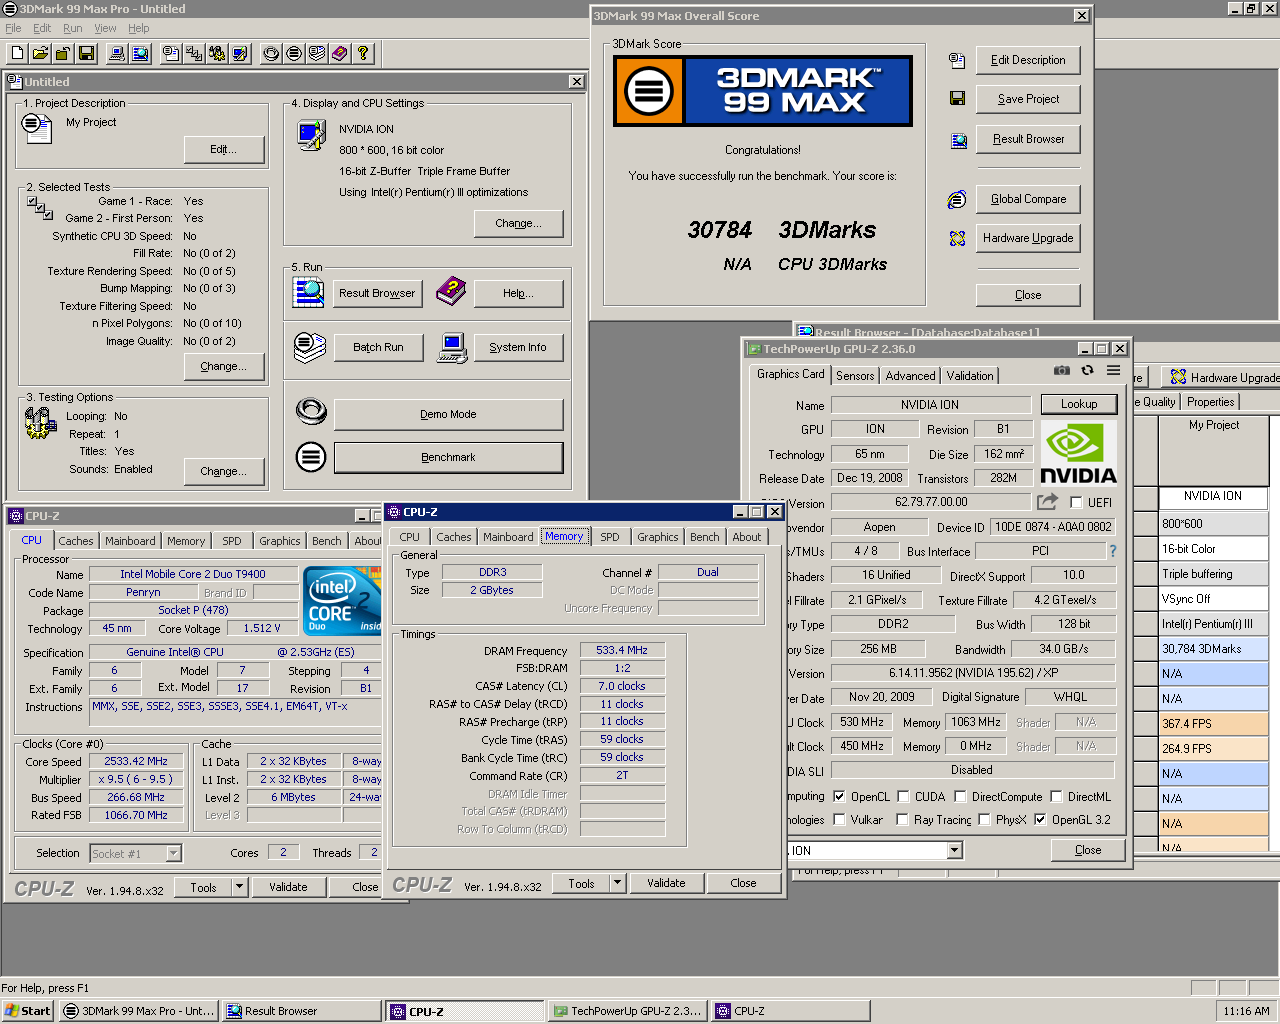The image size is (1280, 1024).
Task: Toggle the OpenCL checkbox in GPU-Z
Action: pyautogui.click(x=839, y=796)
